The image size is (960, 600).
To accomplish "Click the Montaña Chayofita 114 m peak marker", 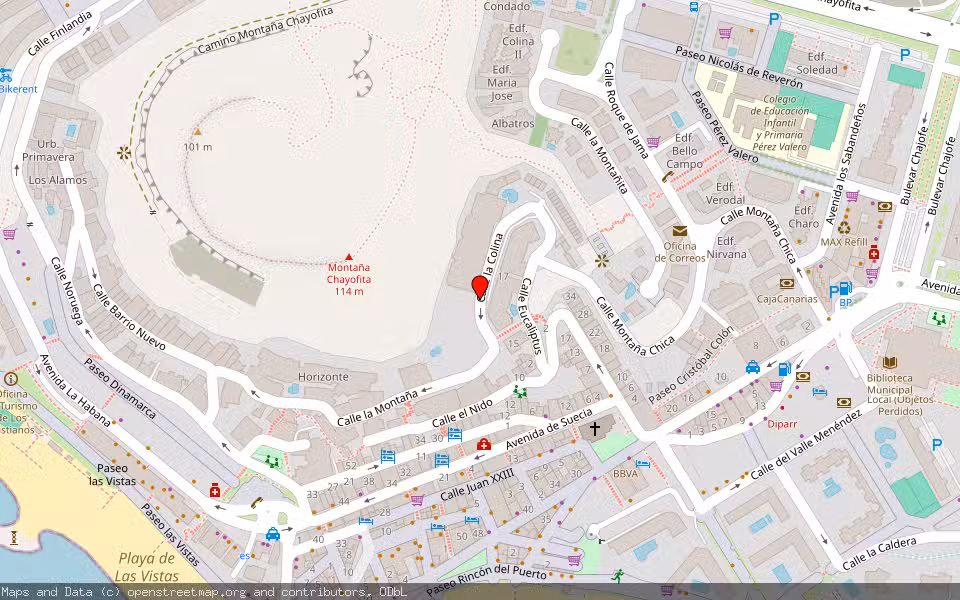I will tap(347, 258).
